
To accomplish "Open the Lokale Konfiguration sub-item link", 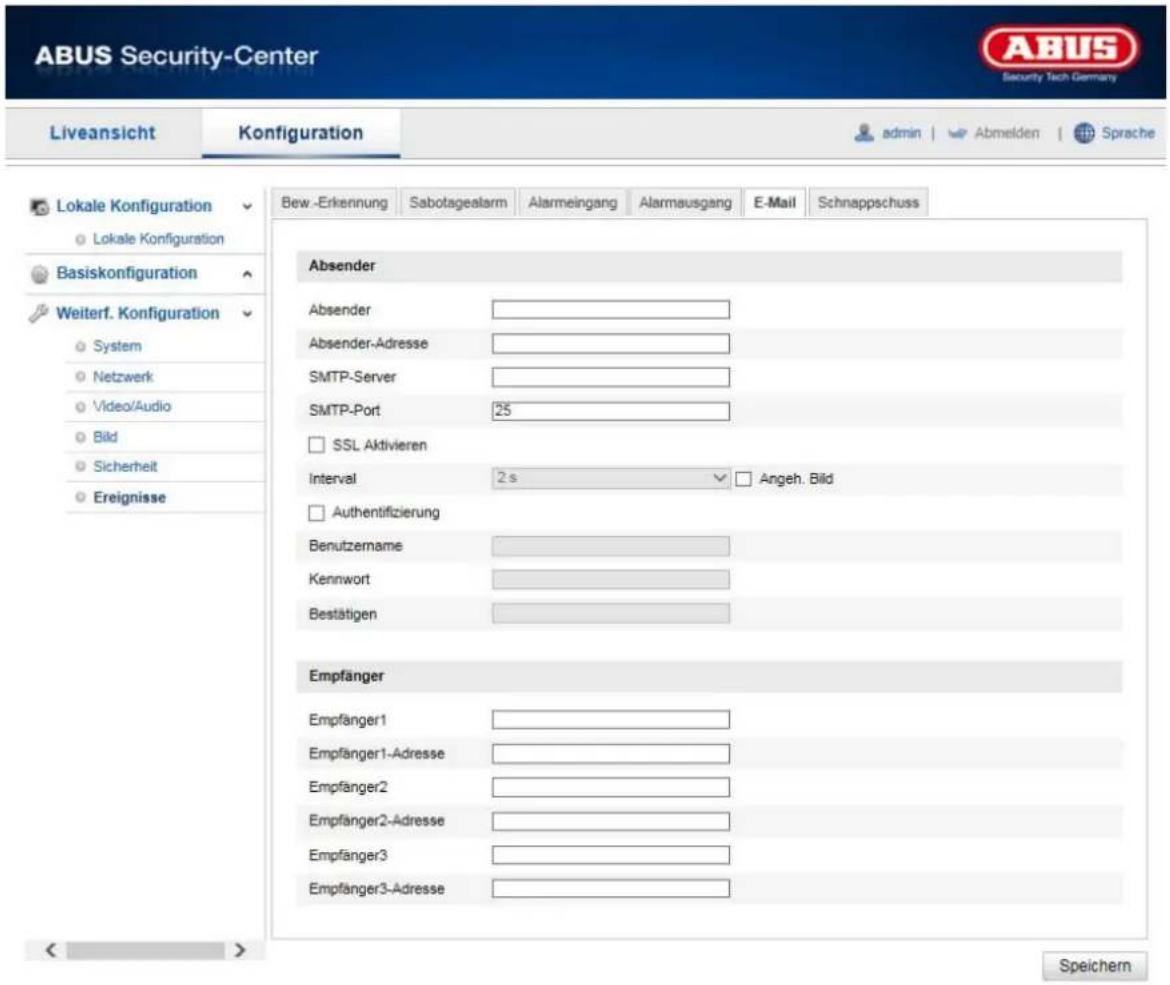I will 158,240.
